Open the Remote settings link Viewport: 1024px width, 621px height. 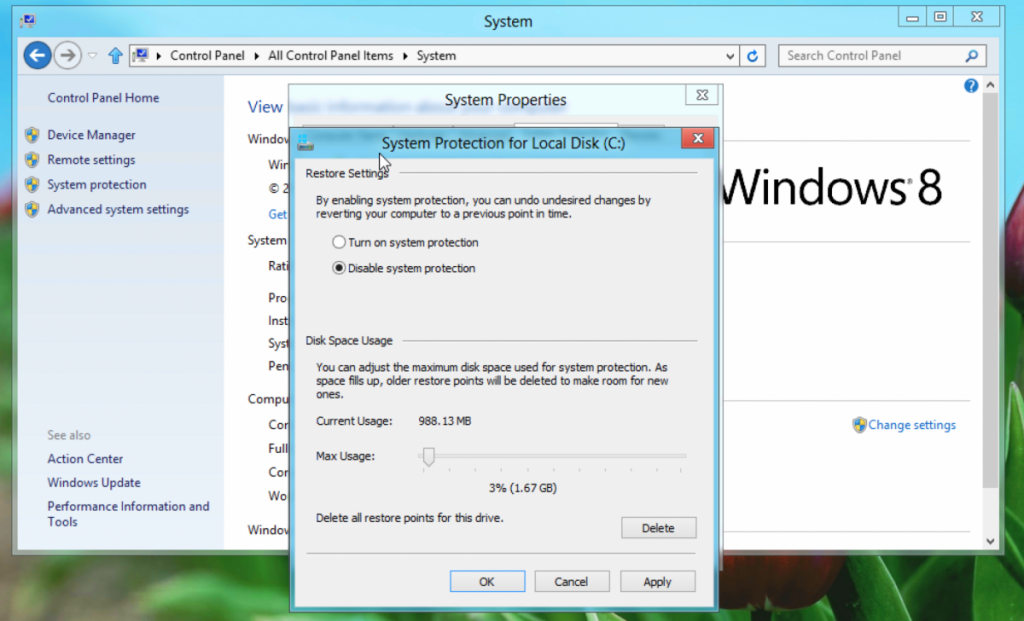coord(91,160)
